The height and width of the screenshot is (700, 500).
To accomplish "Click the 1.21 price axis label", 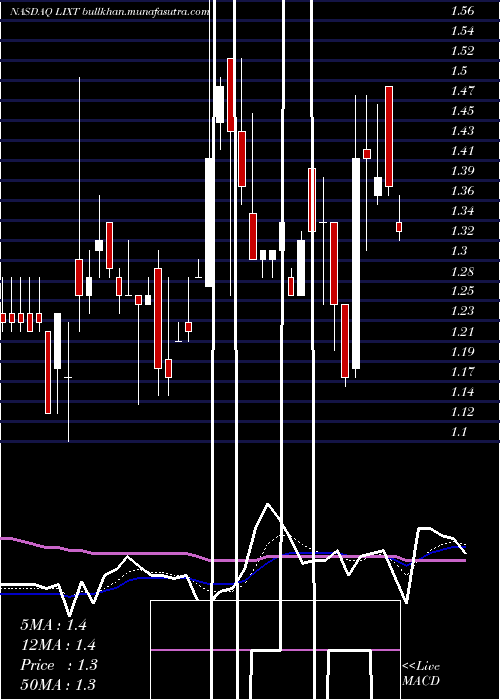I will pyautogui.click(x=462, y=331).
